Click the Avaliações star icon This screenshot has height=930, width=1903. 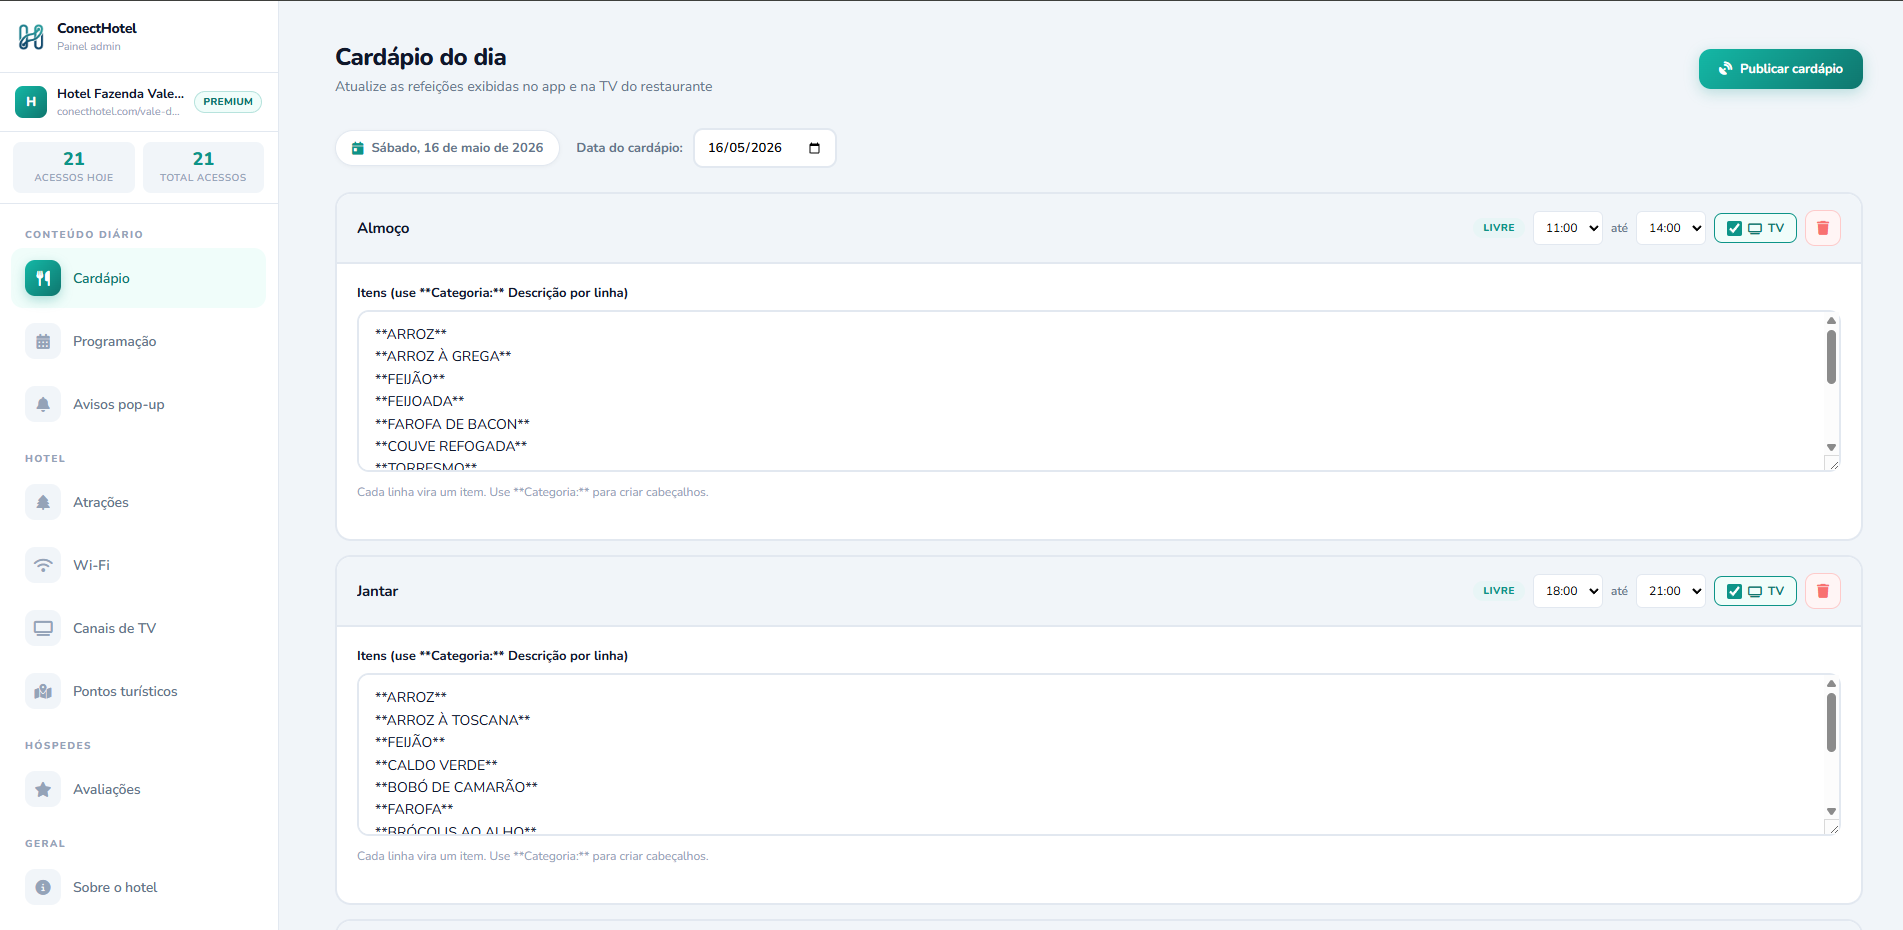tap(43, 789)
